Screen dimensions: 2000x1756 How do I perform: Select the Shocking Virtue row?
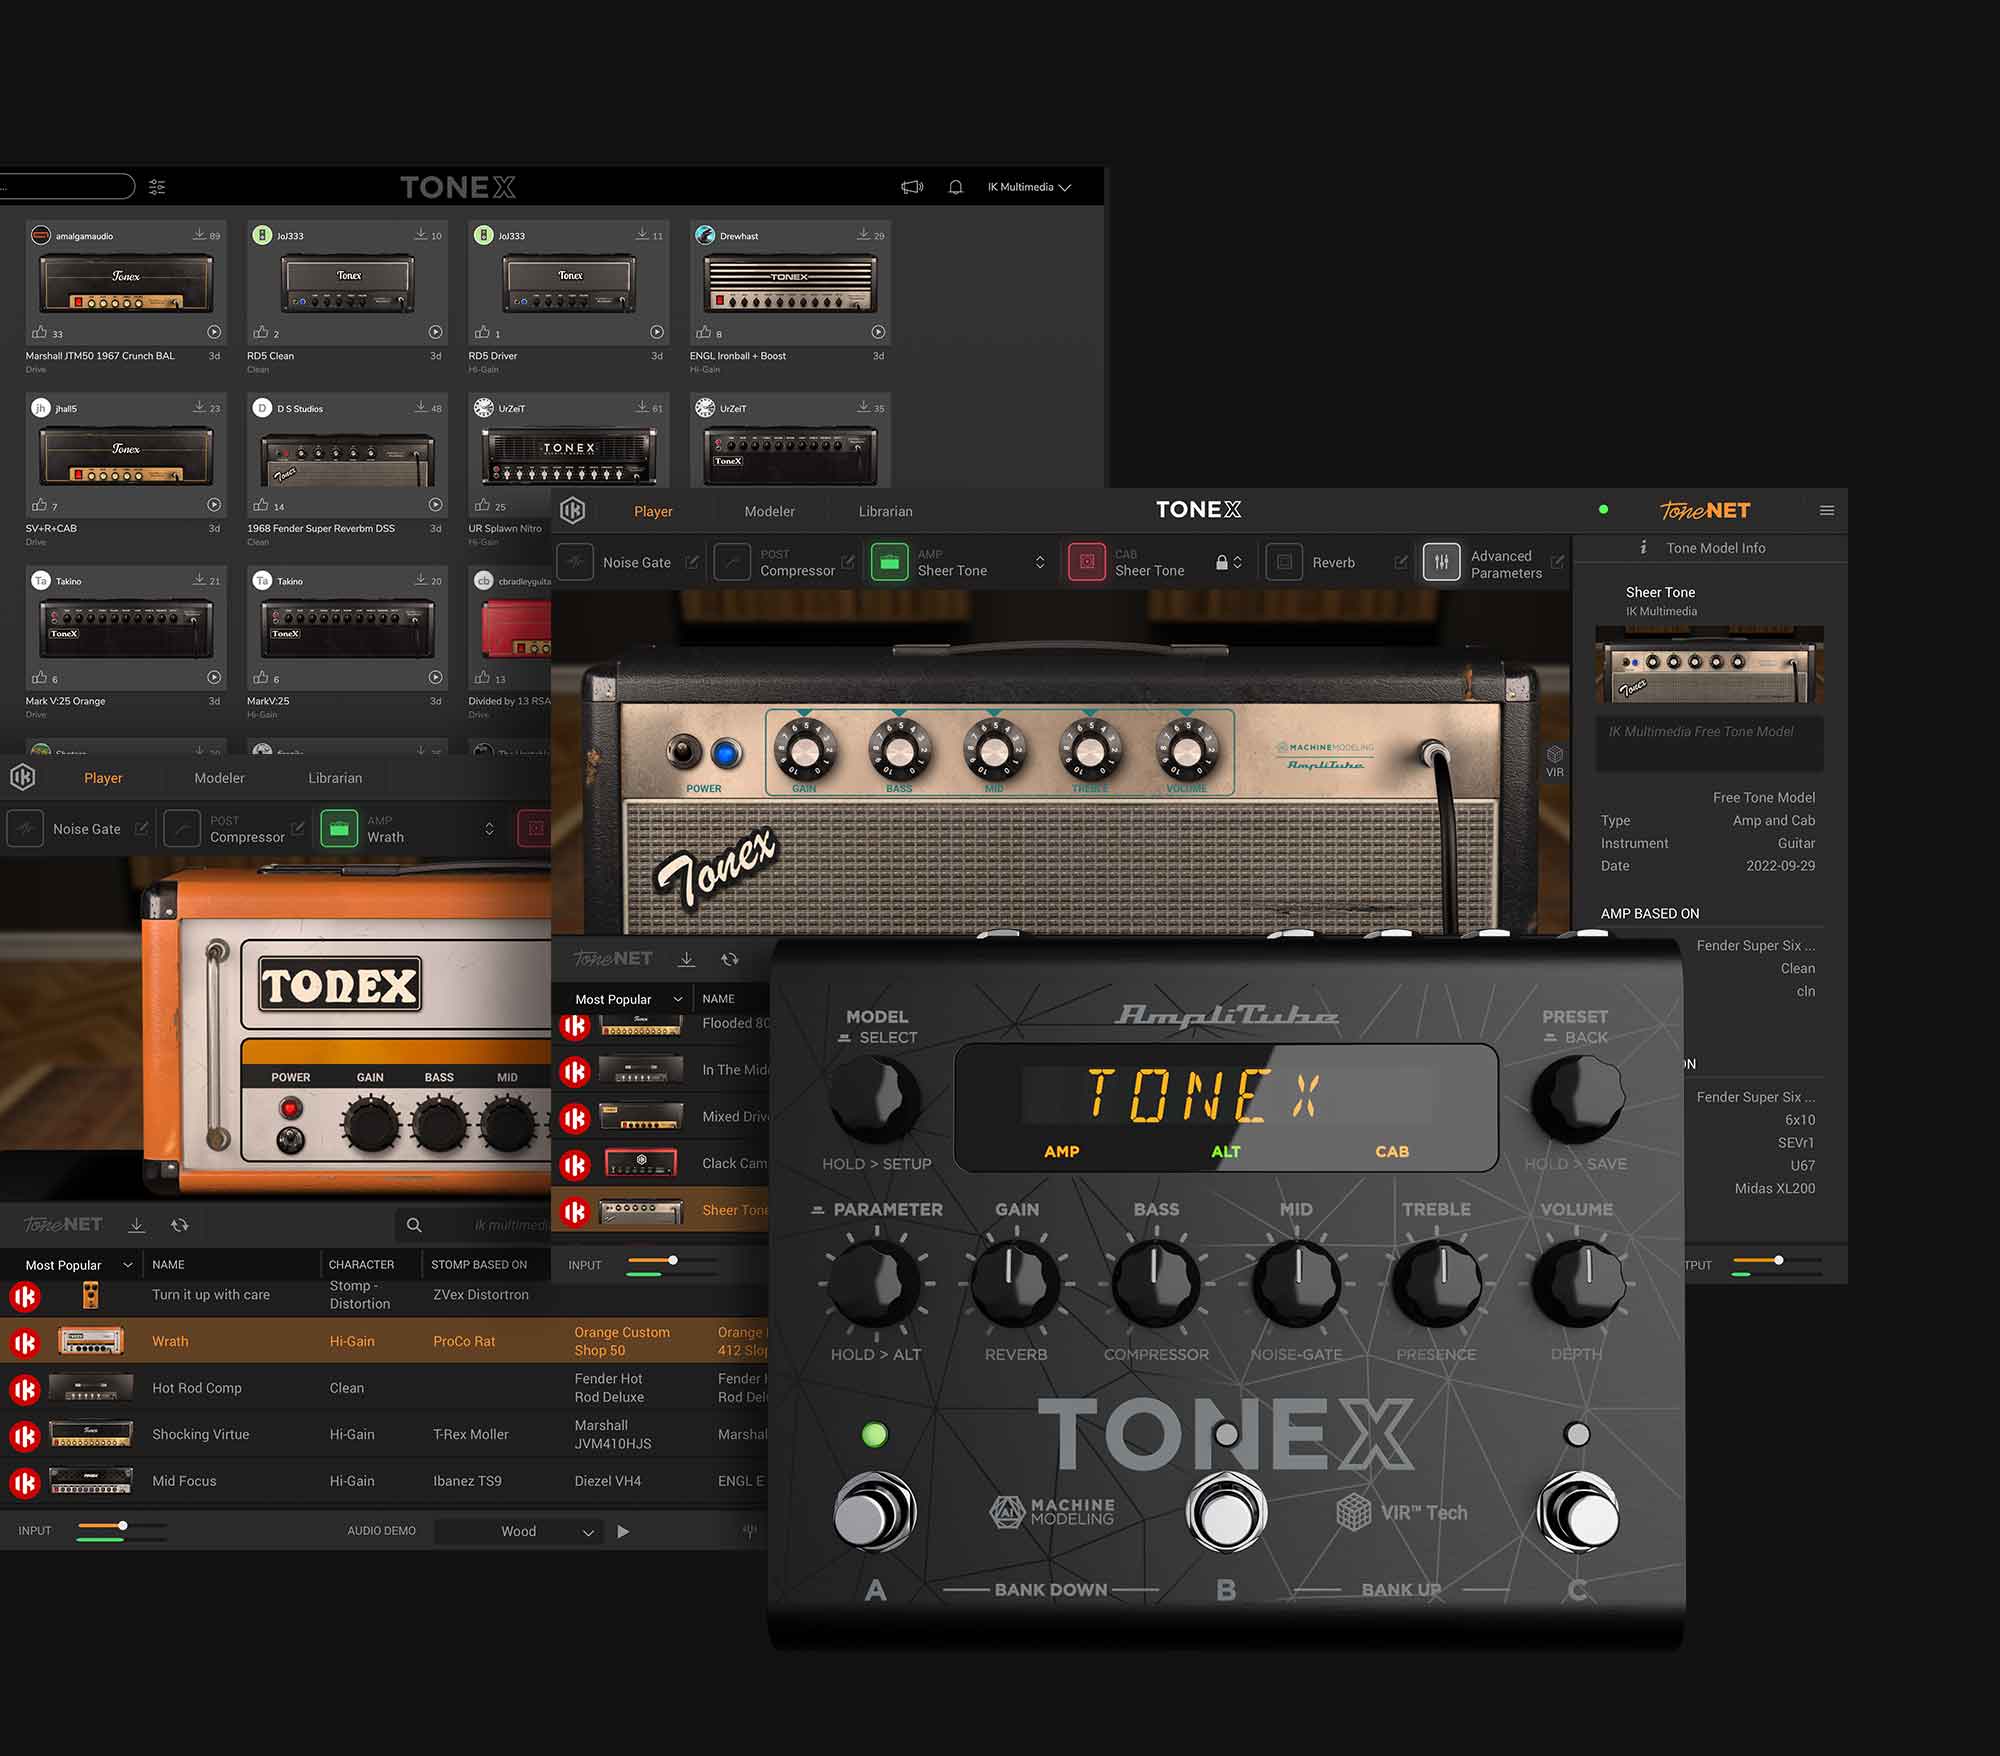385,1434
